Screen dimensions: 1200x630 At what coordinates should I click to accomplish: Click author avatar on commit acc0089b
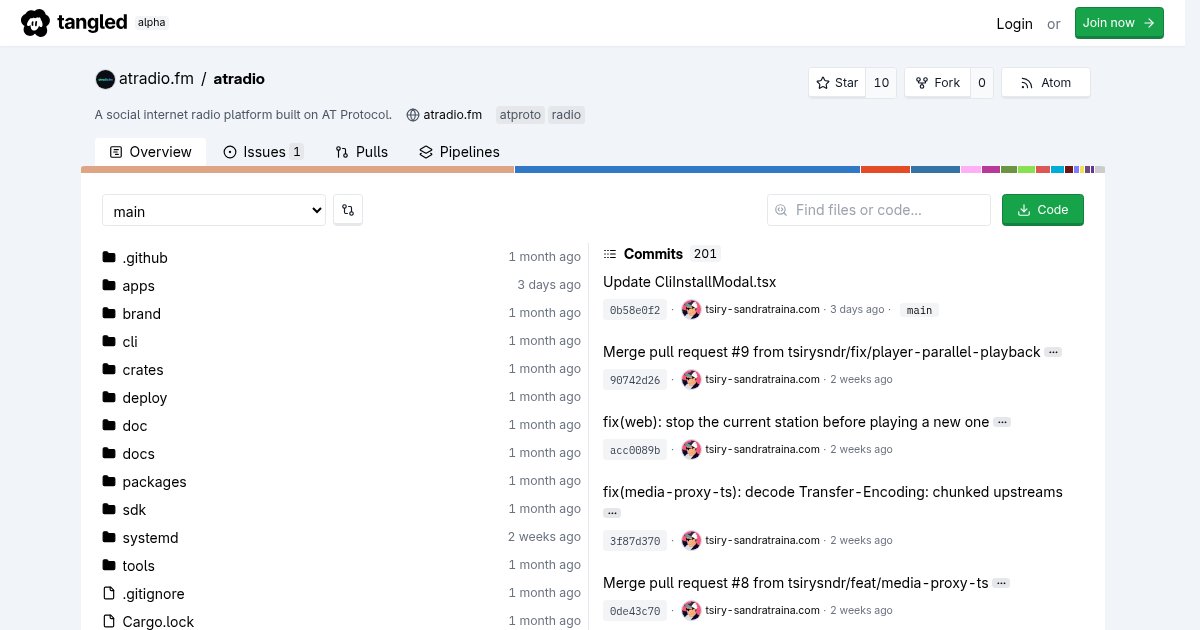[x=691, y=450]
